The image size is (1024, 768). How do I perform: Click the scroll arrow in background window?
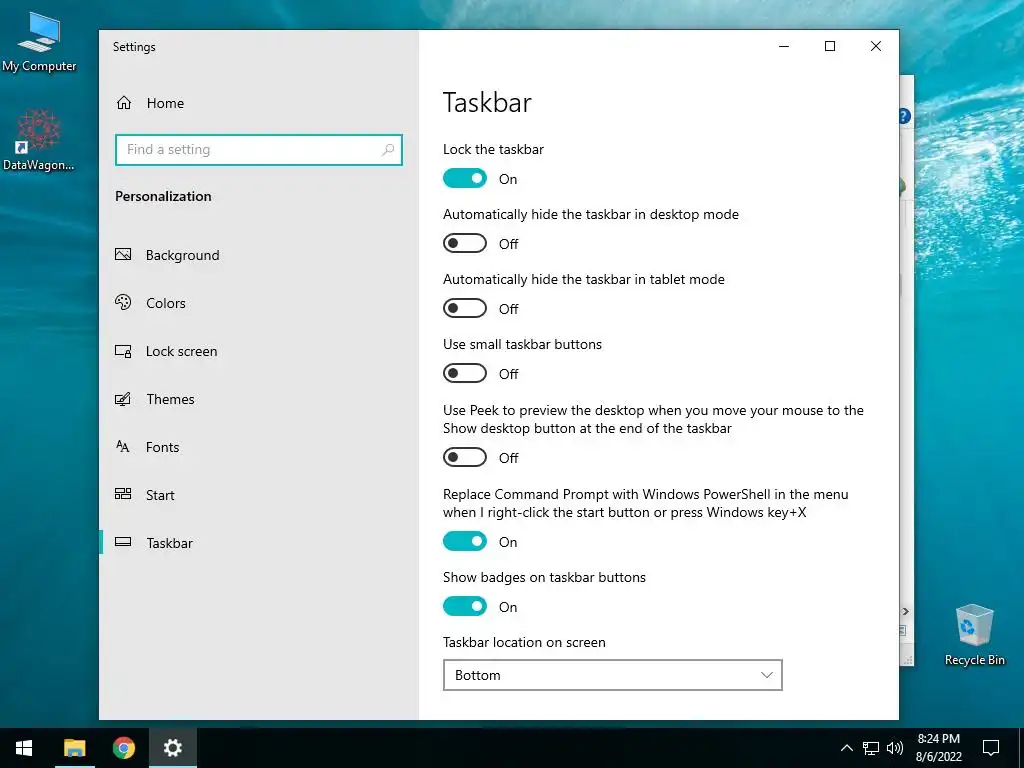[906, 611]
